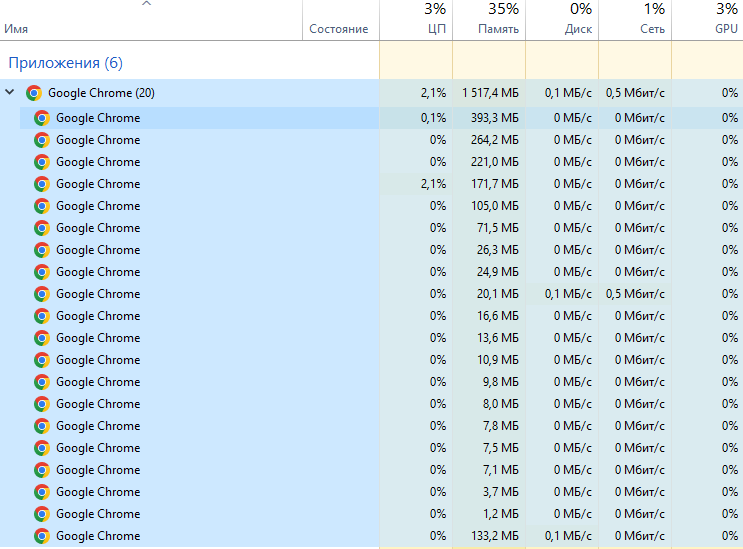Click the Chrome icon in the 20,1 МБ row
This screenshot has height=549, width=743.
coord(42,294)
